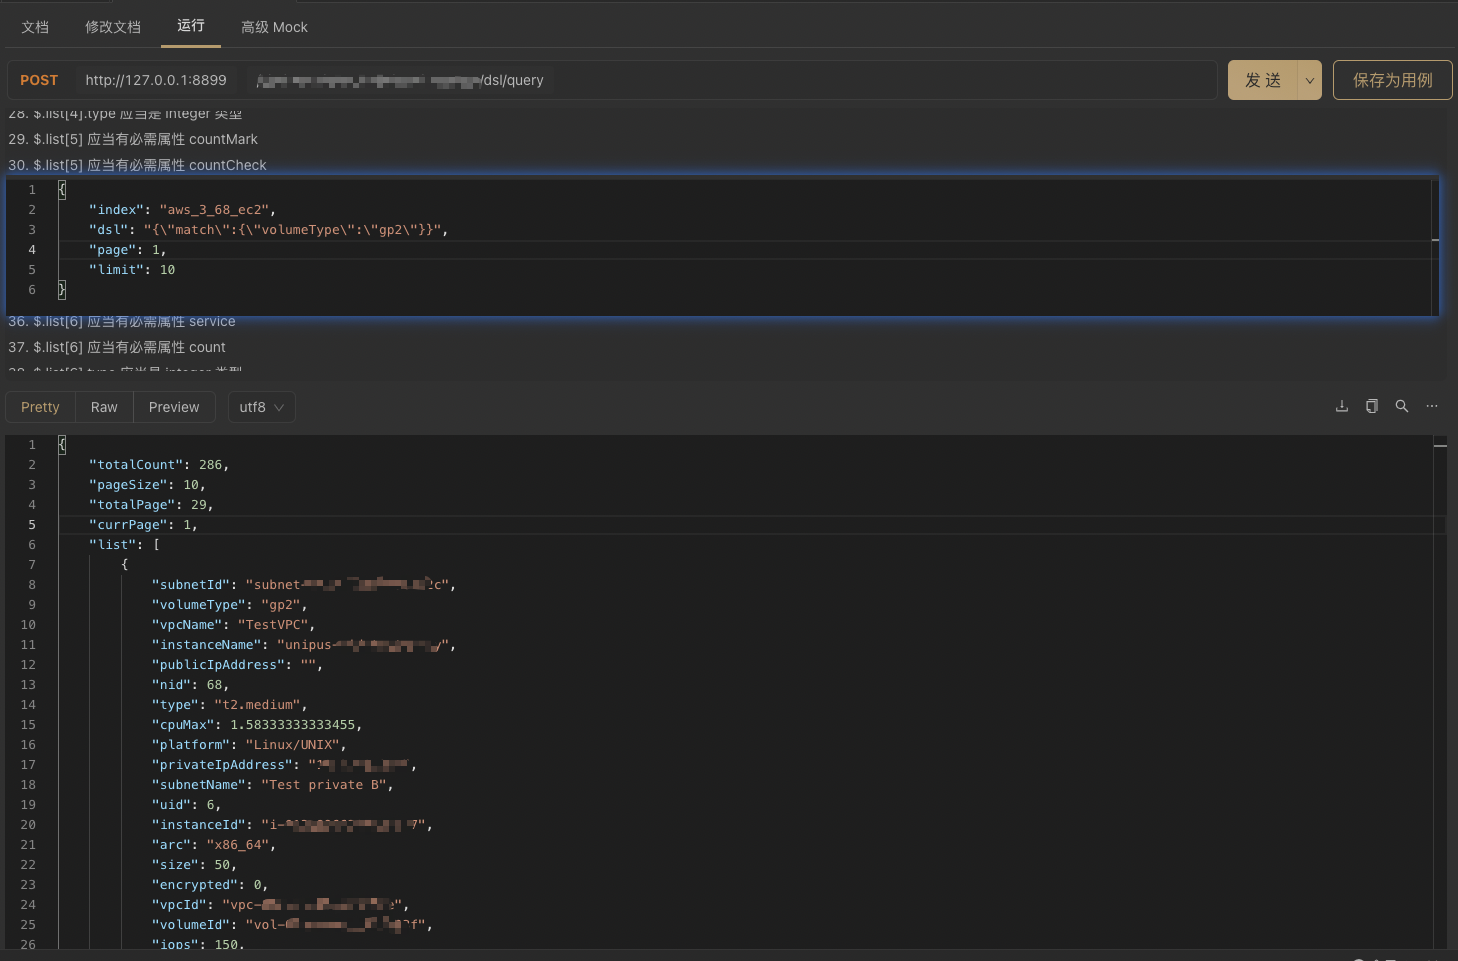Copy the response with copy icon
Viewport: 1458px width, 961px height.
1372,406
